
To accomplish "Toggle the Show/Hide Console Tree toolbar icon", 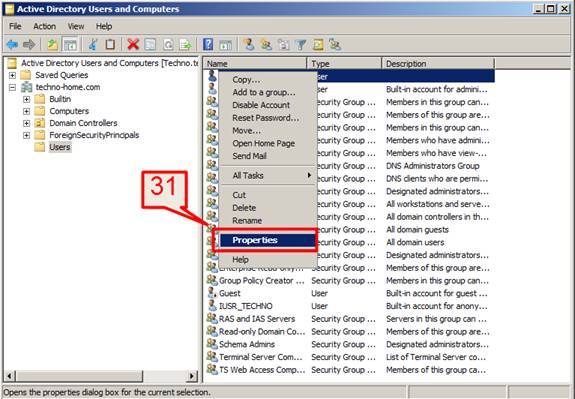I will [70, 45].
